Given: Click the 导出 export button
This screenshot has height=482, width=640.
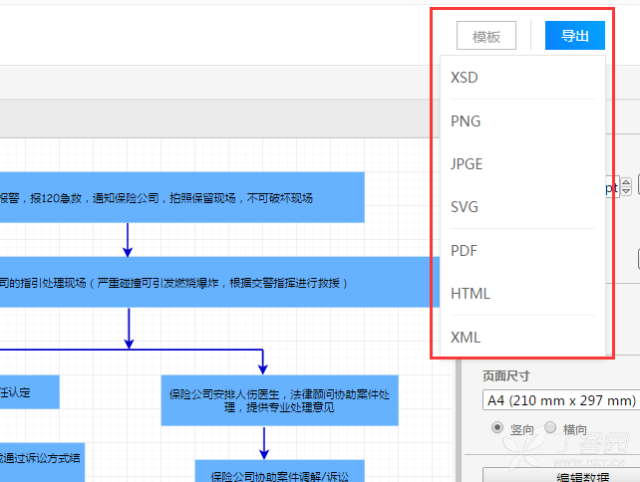Looking at the screenshot, I should tap(574, 36).
